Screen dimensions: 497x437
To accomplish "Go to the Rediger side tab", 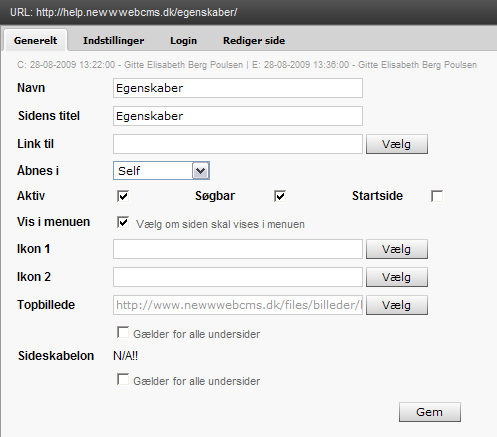I will coord(254,40).
